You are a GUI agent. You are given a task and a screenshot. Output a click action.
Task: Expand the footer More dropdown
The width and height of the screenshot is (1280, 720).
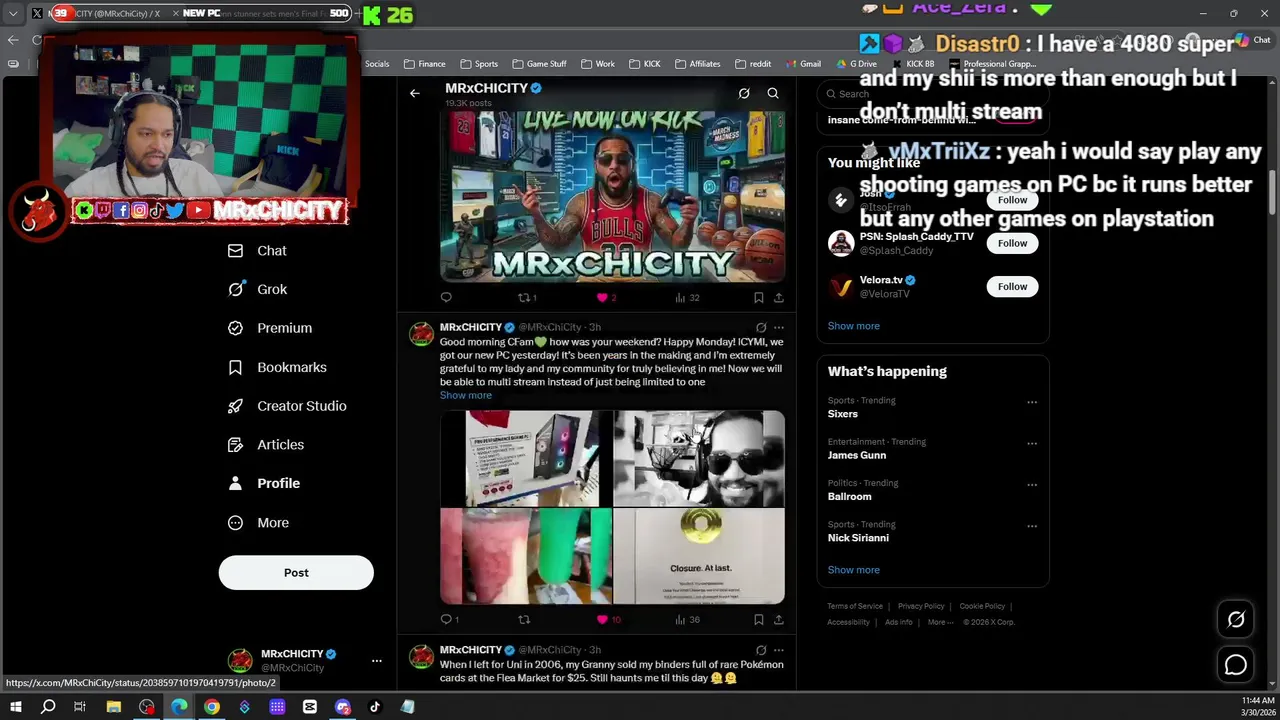939,622
